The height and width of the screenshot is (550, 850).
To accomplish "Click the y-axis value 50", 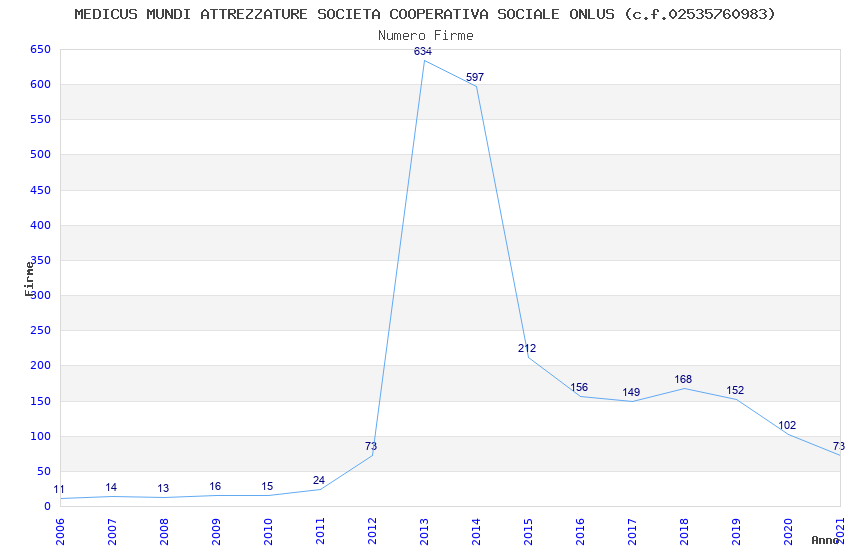I will point(44,471).
